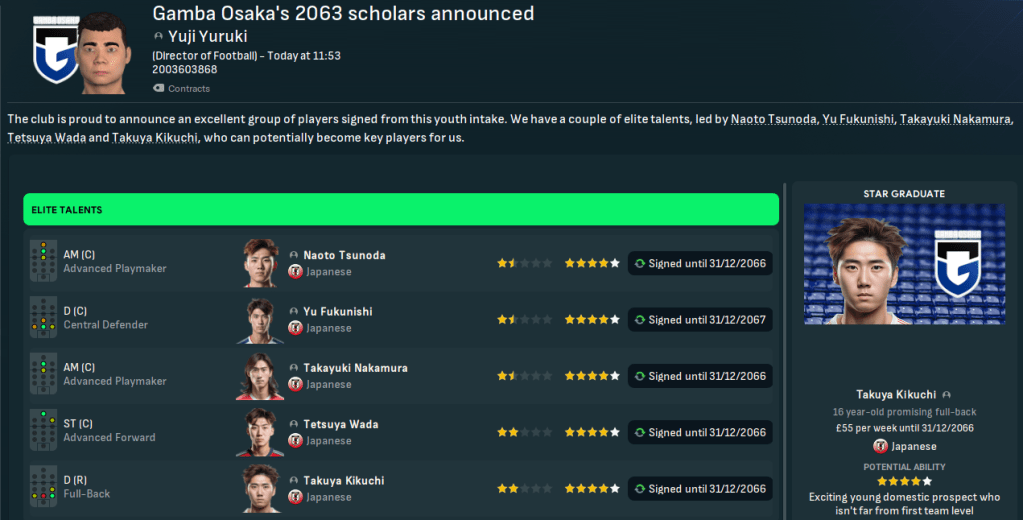Click person icon beside Takuya Kikuchi graduate name
The image size is (1023, 520).
pyautogui.click(x=946, y=394)
